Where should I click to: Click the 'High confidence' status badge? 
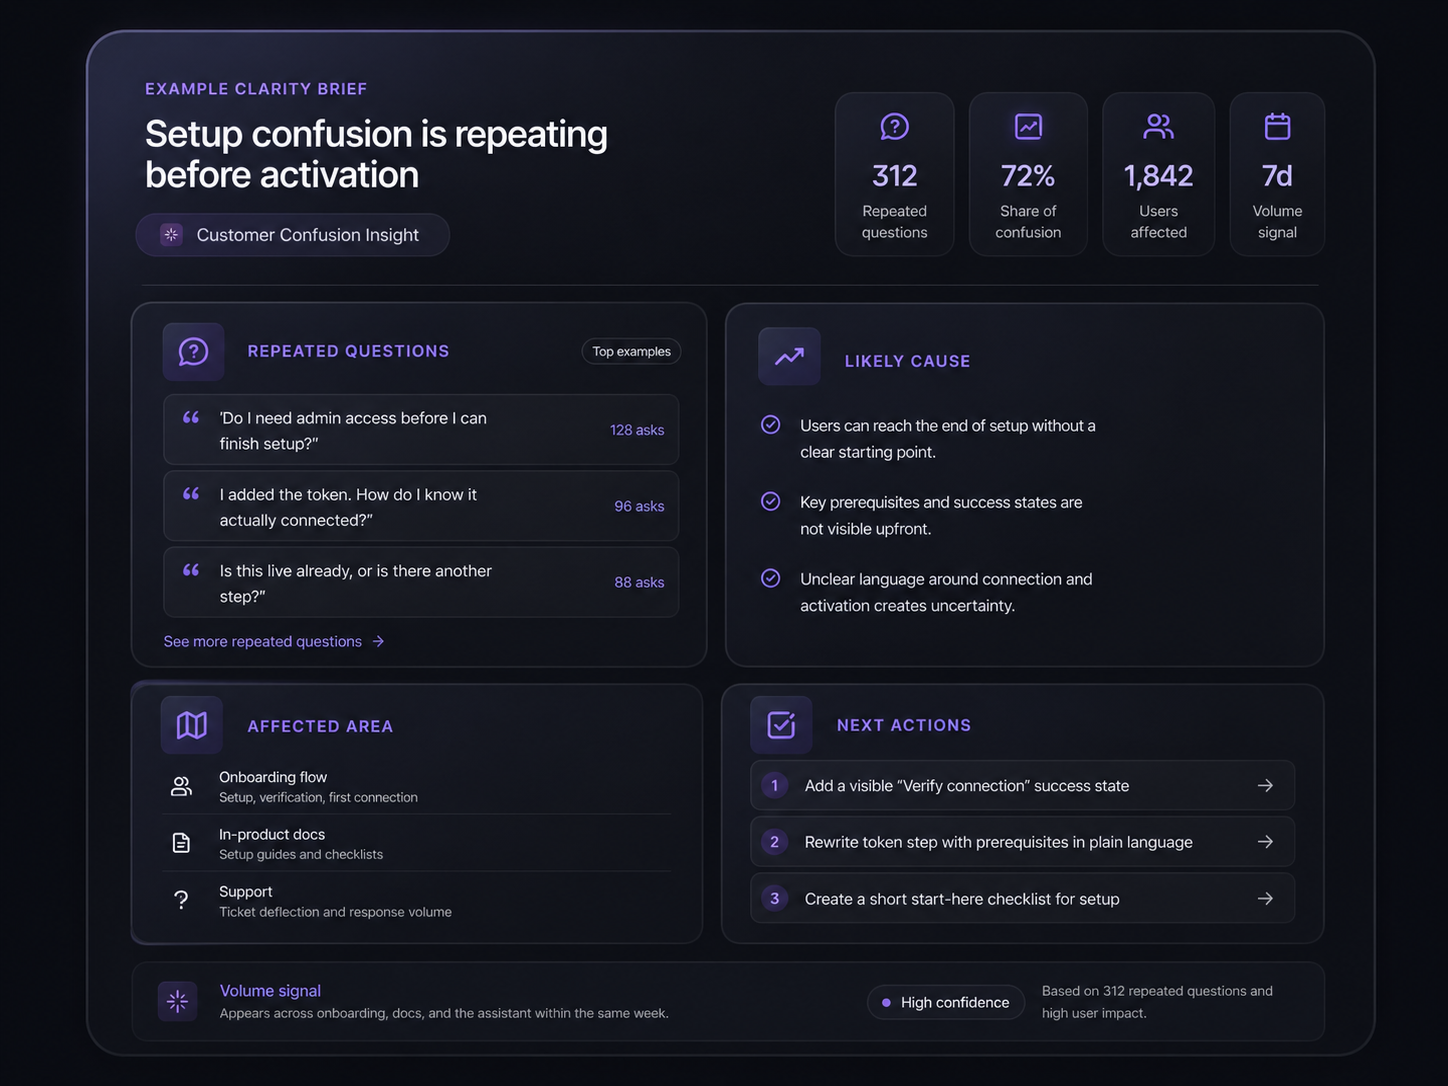tap(945, 1003)
